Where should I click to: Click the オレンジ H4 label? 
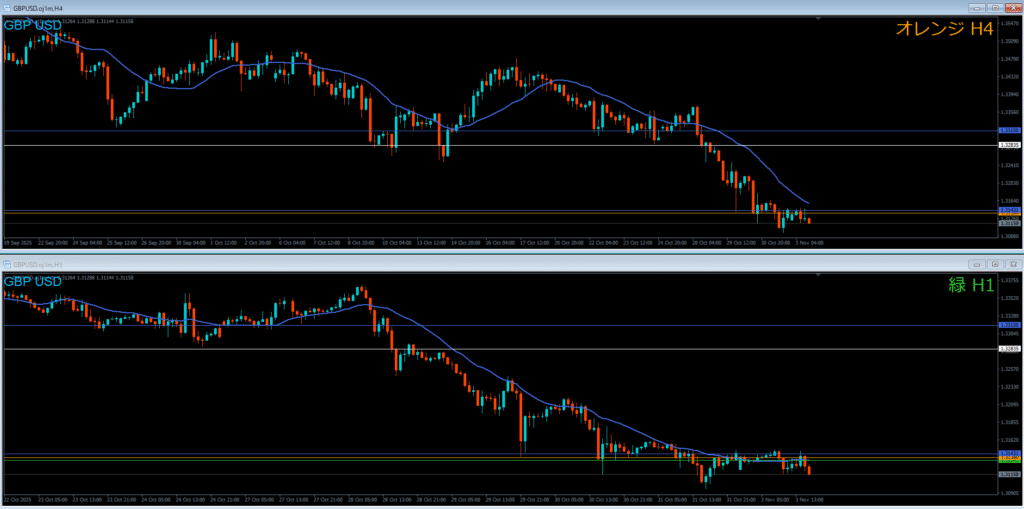pyautogui.click(x=944, y=28)
